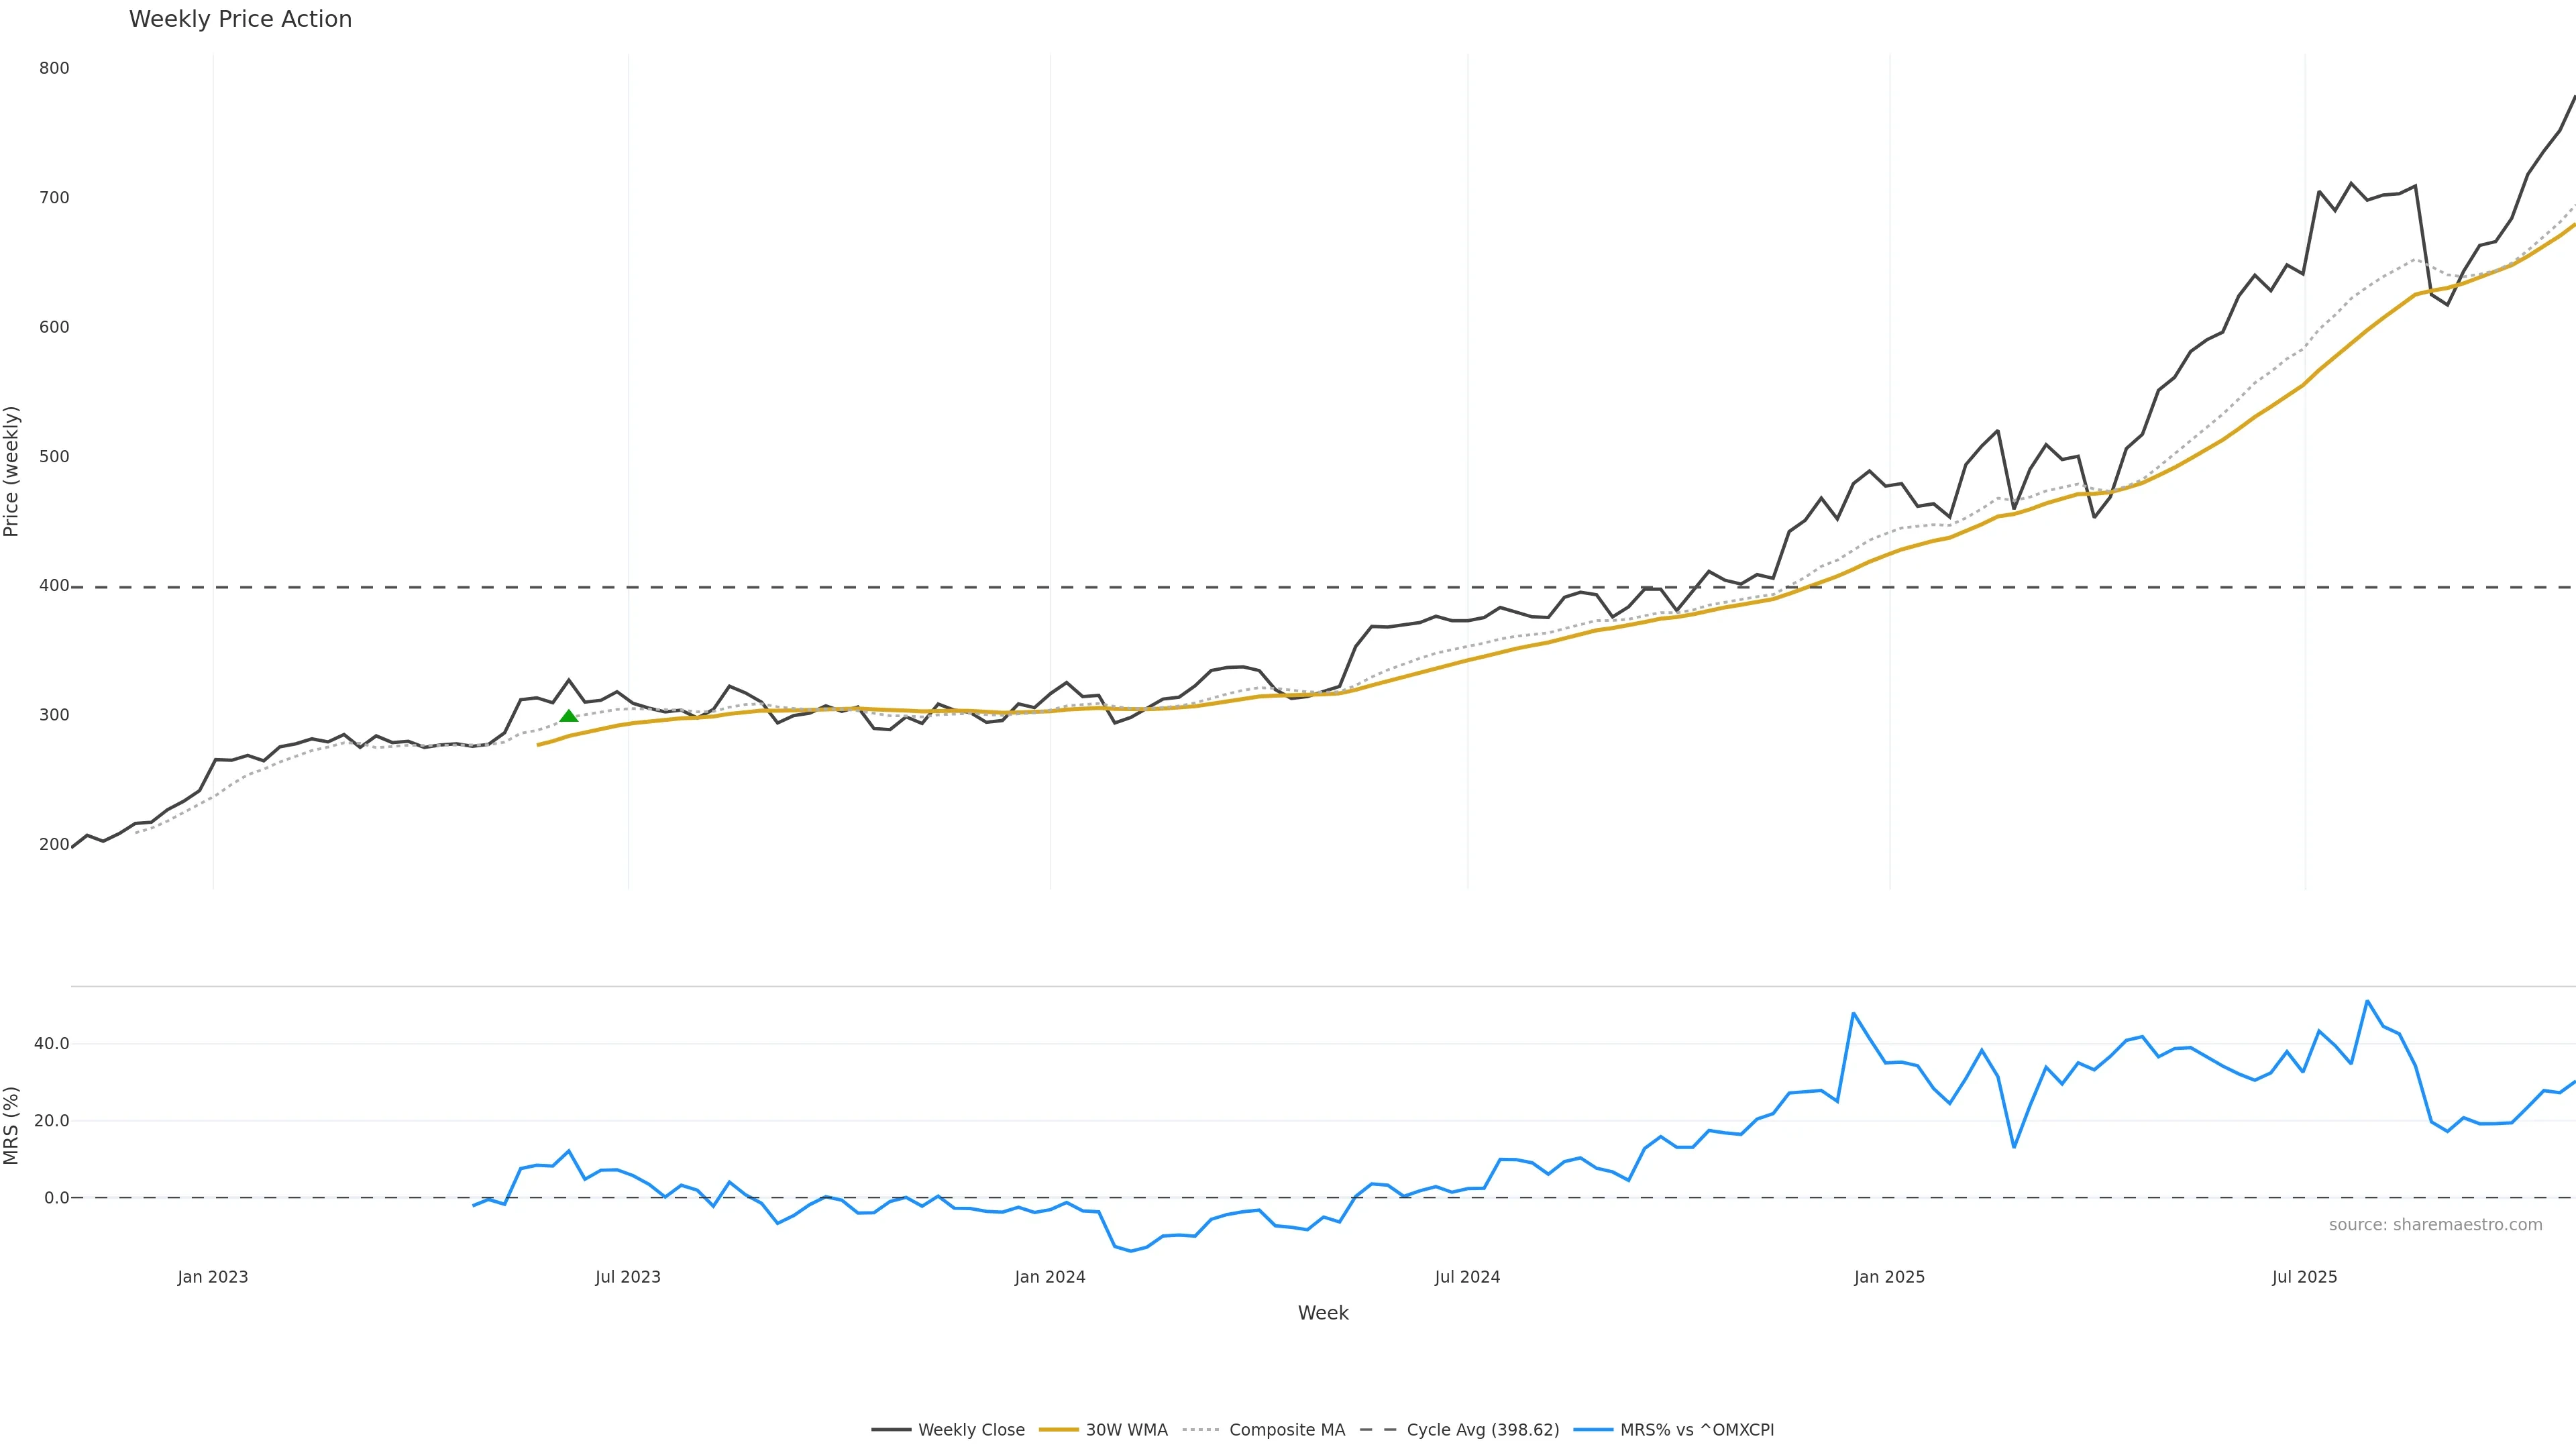The image size is (2576, 1449).
Task: Click the 0.0 tick label on the MRS axis
Action: tap(56, 1198)
